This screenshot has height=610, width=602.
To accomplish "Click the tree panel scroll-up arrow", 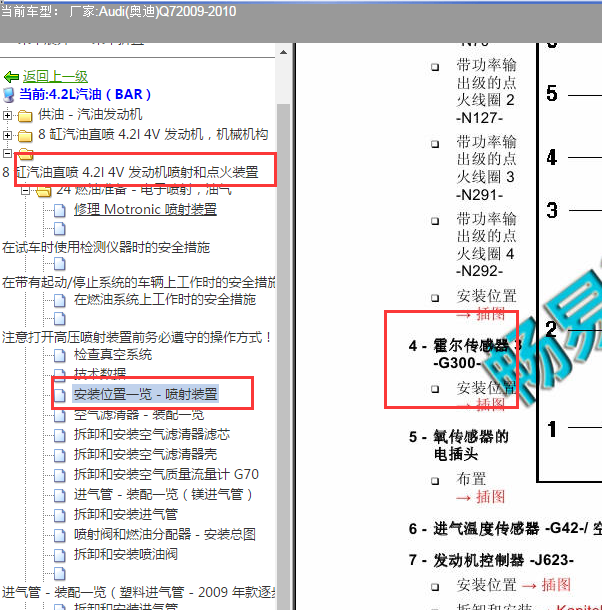I will point(283,53).
